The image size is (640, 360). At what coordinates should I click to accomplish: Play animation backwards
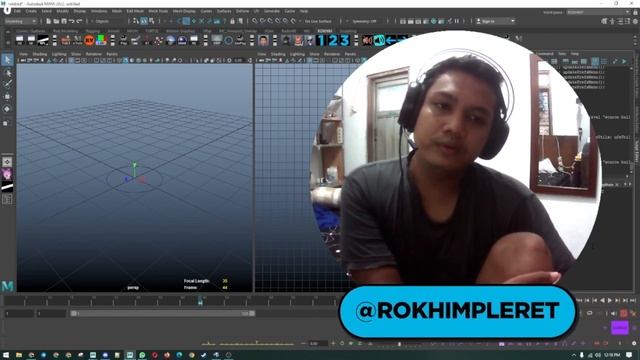pos(602,300)
